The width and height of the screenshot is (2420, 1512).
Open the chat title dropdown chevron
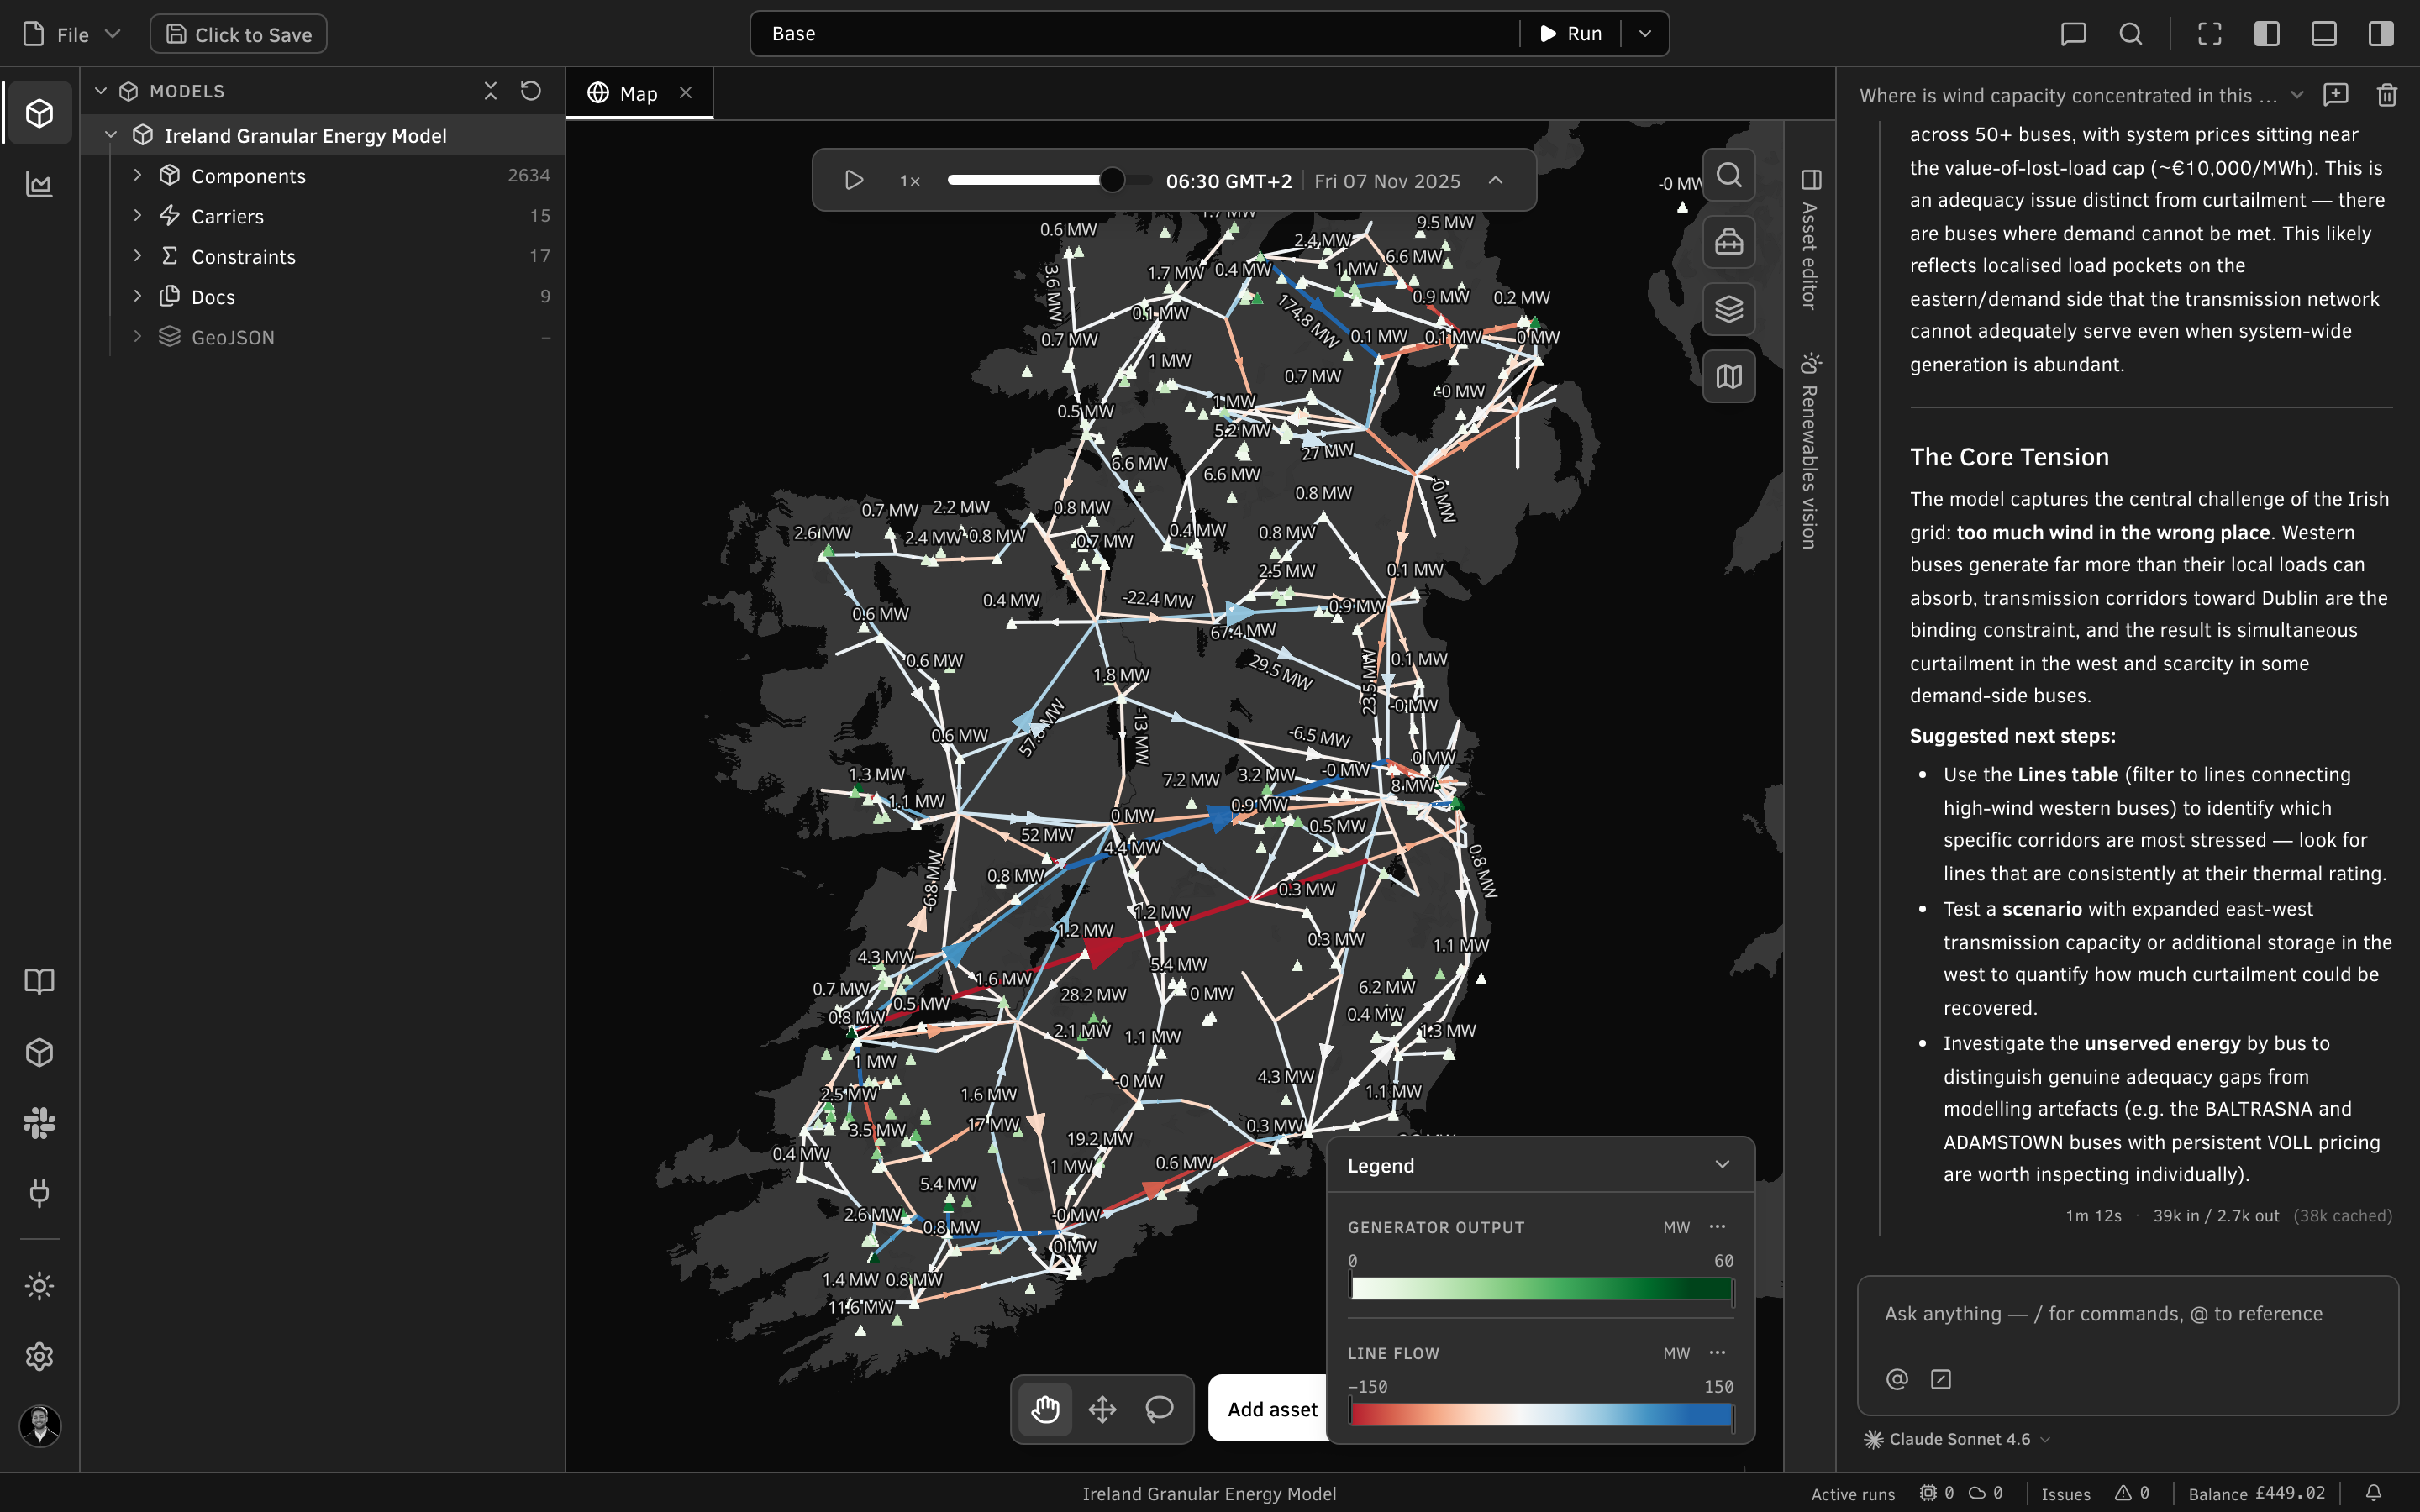click(2297, 95)
